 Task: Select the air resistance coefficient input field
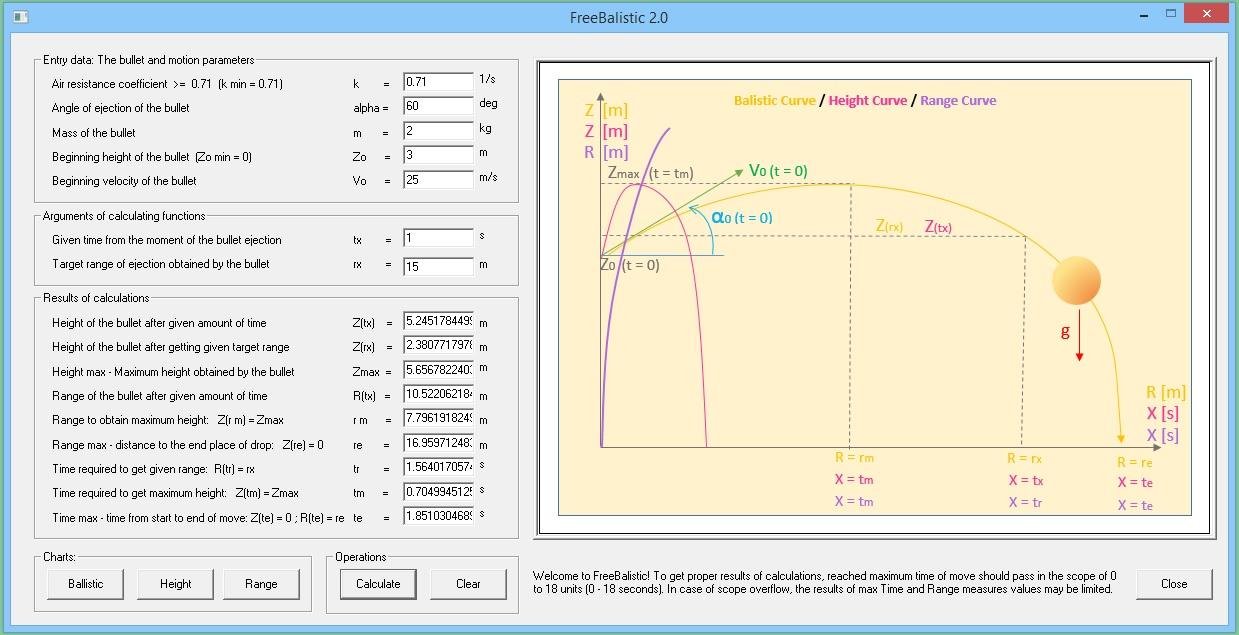436,82
